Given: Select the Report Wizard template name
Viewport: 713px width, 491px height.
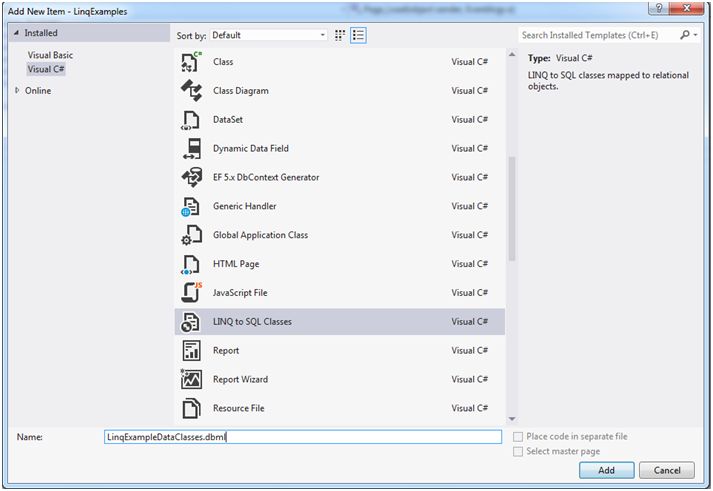Looking at the screenshot, I should click(x=241, y=380).
